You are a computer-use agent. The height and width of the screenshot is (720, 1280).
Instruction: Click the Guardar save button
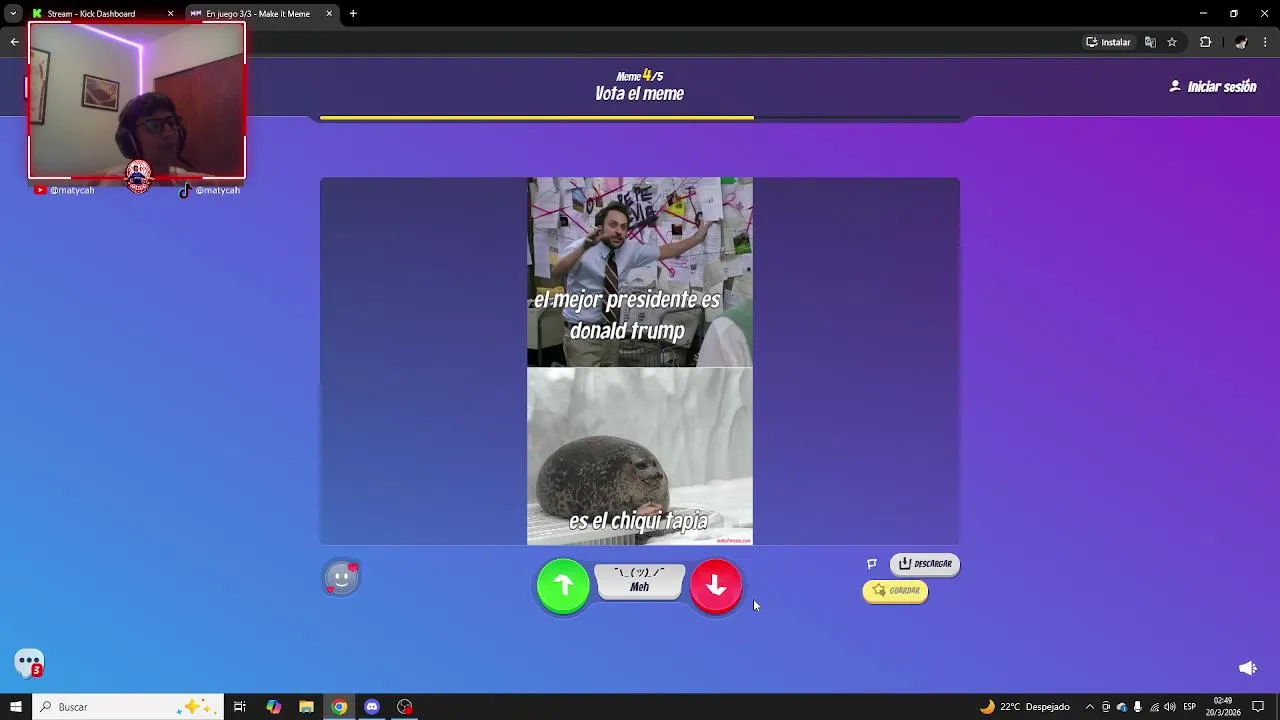895,591
